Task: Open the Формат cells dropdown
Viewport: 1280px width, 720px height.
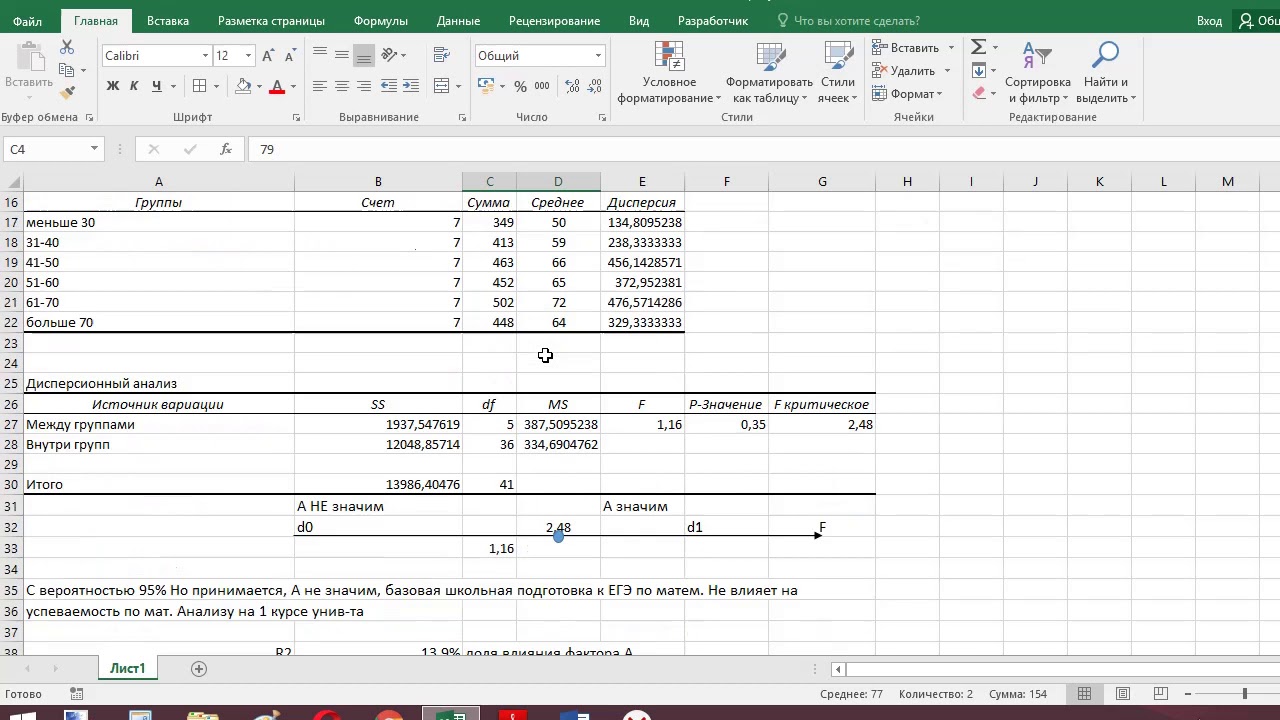Action: pyautogui.click(x=907, y=94)
